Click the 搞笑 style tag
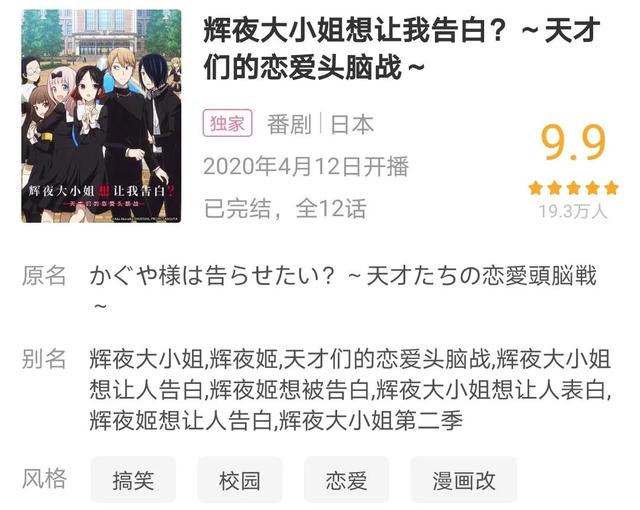This screenshot has height=510, width=640. click(x=133, y=480)
